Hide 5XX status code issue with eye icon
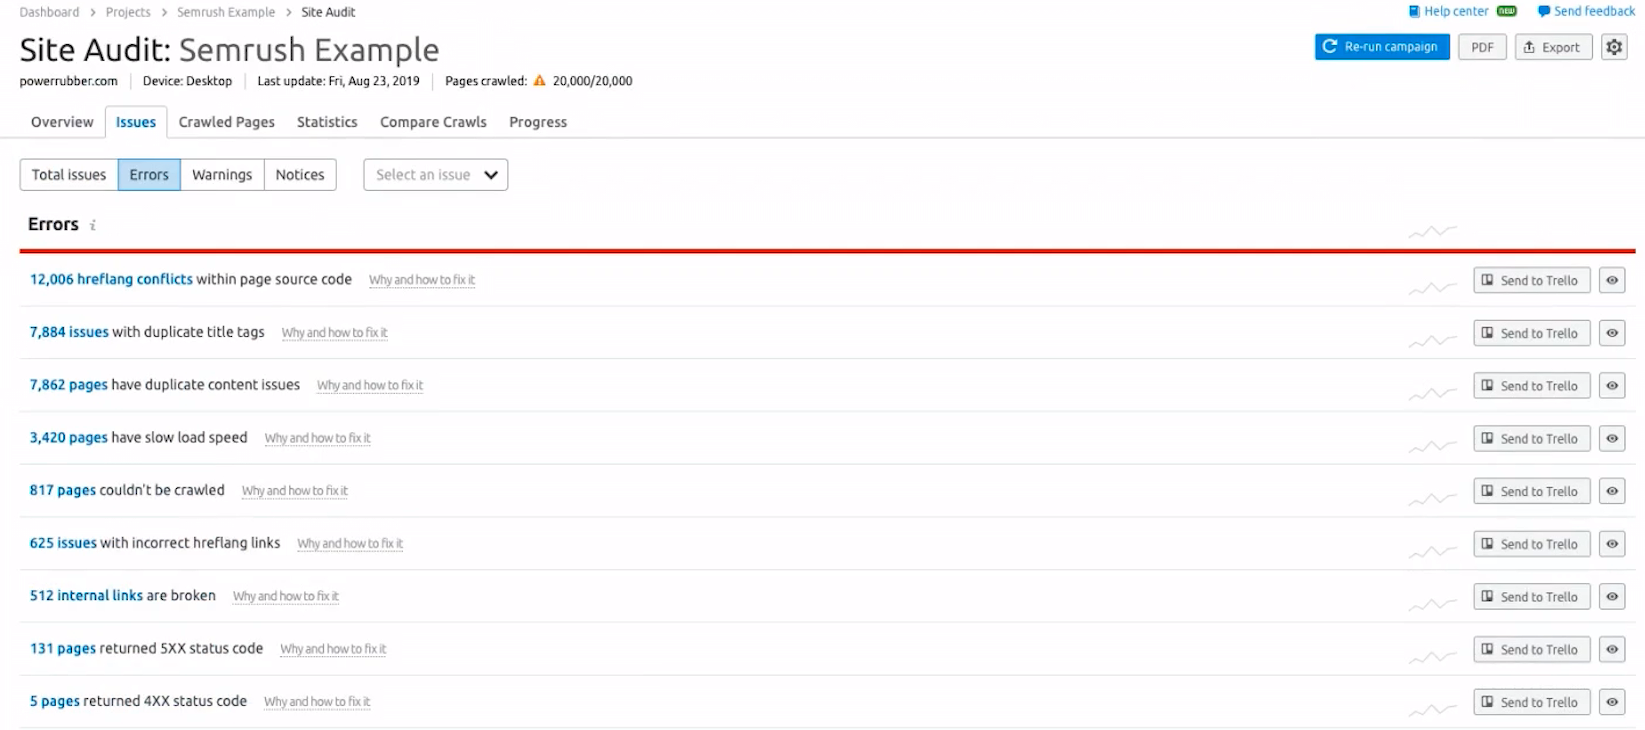Screen dimensions: 1645x730 click(x=1612, y=650)
